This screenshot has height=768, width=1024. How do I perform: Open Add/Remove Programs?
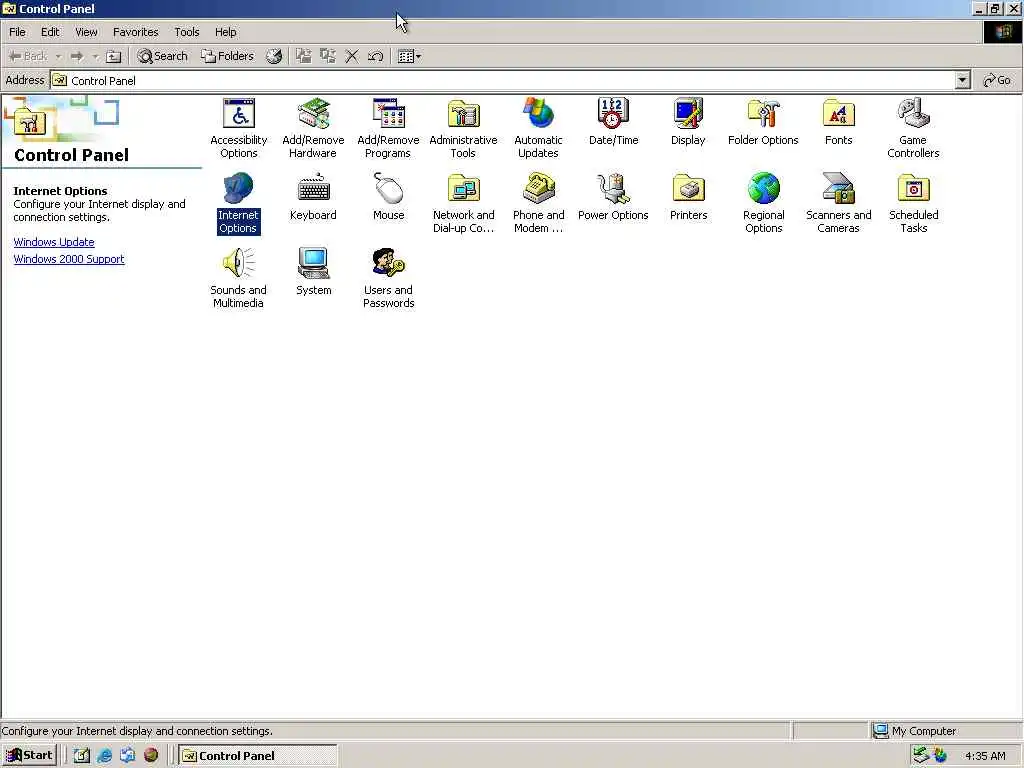(388, 128)
